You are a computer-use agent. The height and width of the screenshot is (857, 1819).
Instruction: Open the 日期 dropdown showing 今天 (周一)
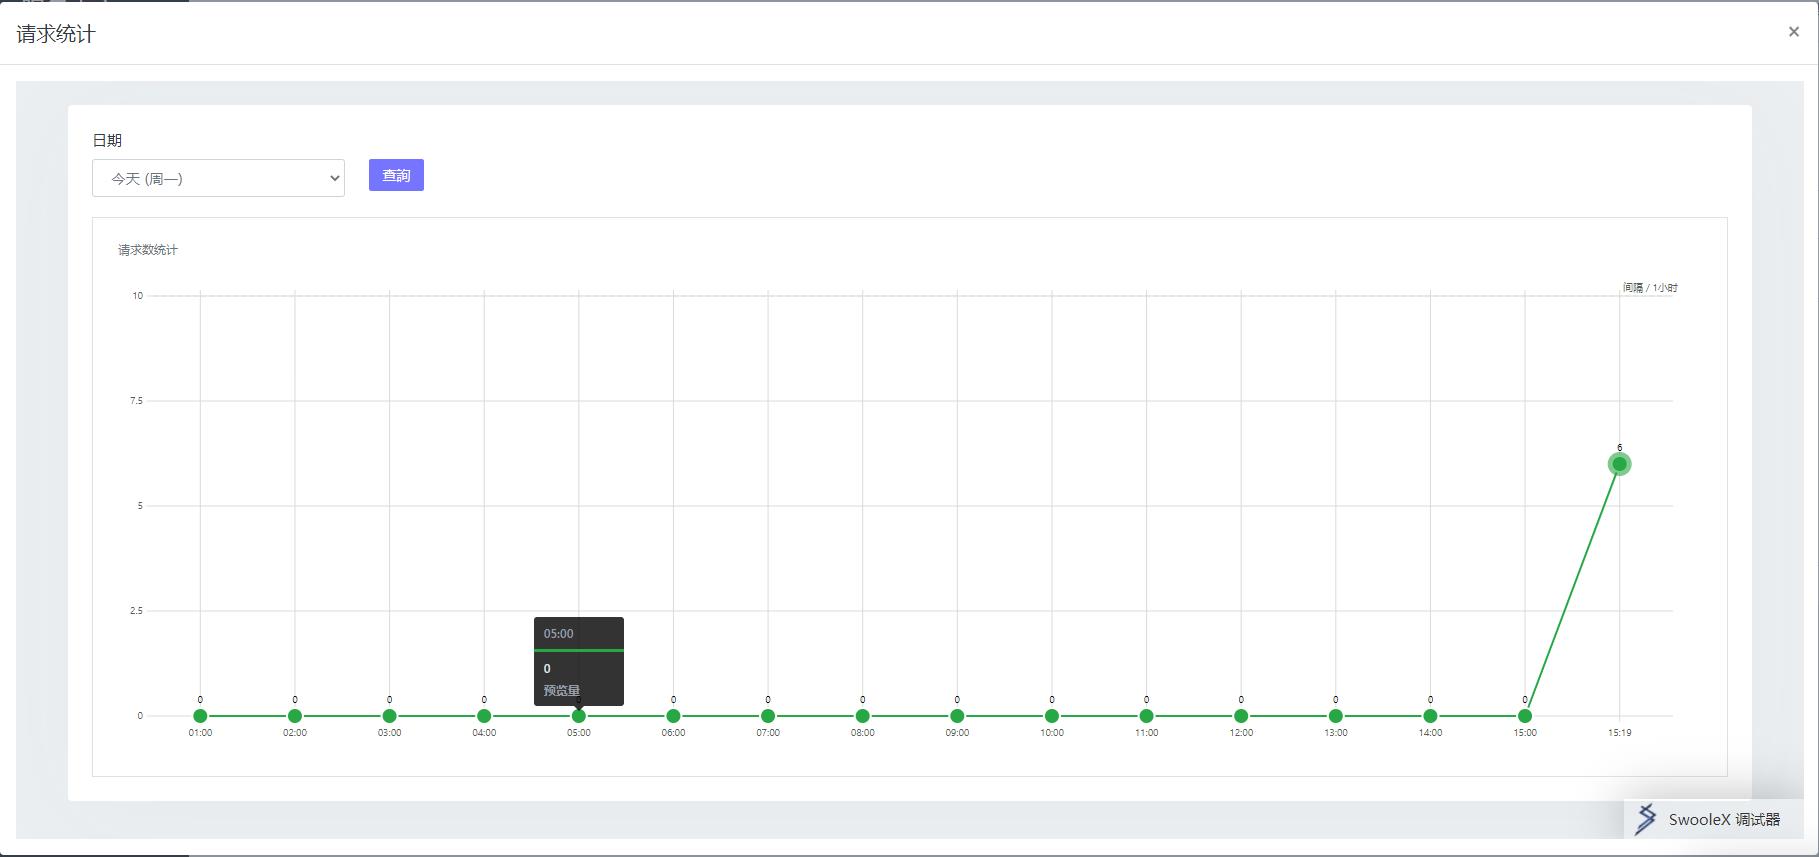[x=218, y=178]
